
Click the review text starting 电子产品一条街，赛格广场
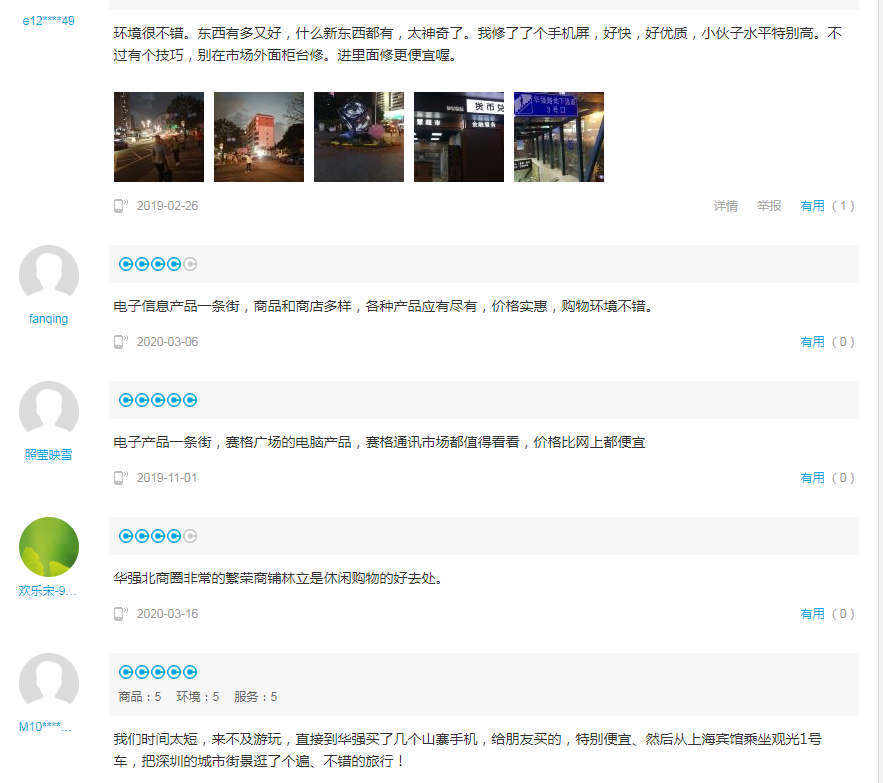[379, 442]
